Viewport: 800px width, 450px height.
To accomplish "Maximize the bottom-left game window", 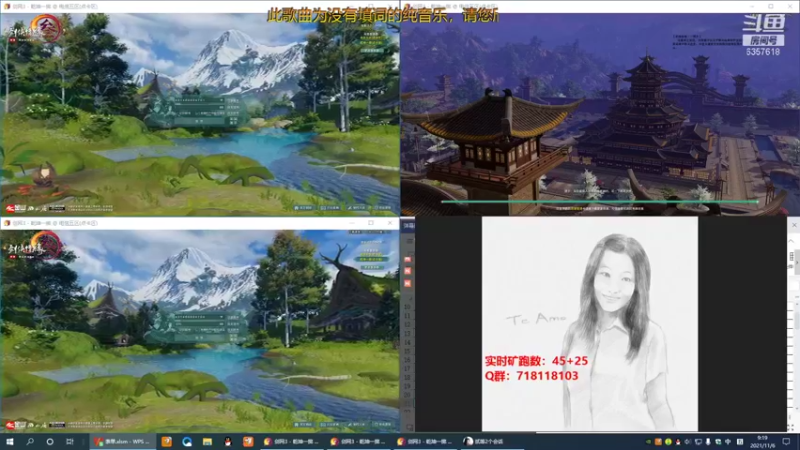I will (x=371, y=223).
